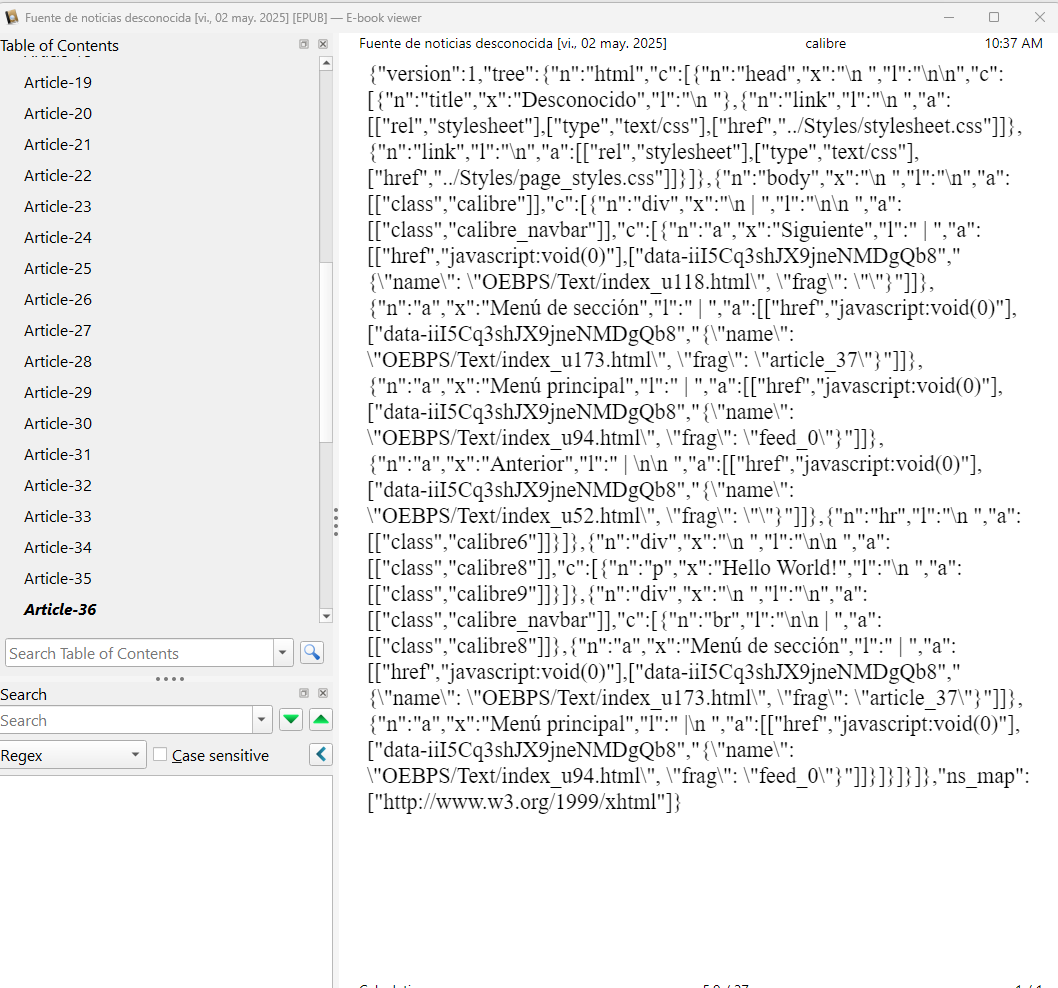Open Article-33 in table of contents
Screen dimensions: 1058x988
click(x=58, y=517)
